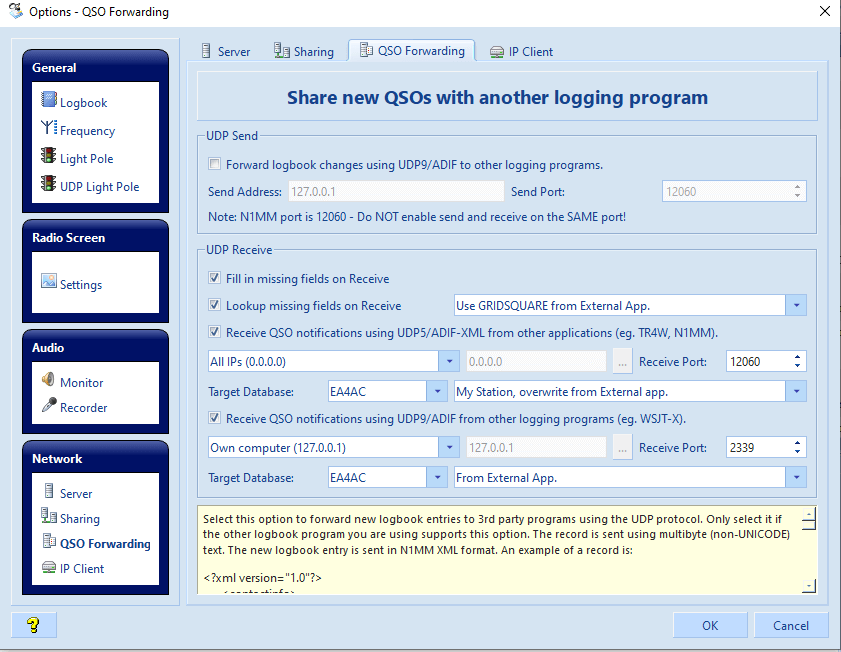Expand the Own computer (127.0.0.1) dropdown

click(x=449, y=449)
